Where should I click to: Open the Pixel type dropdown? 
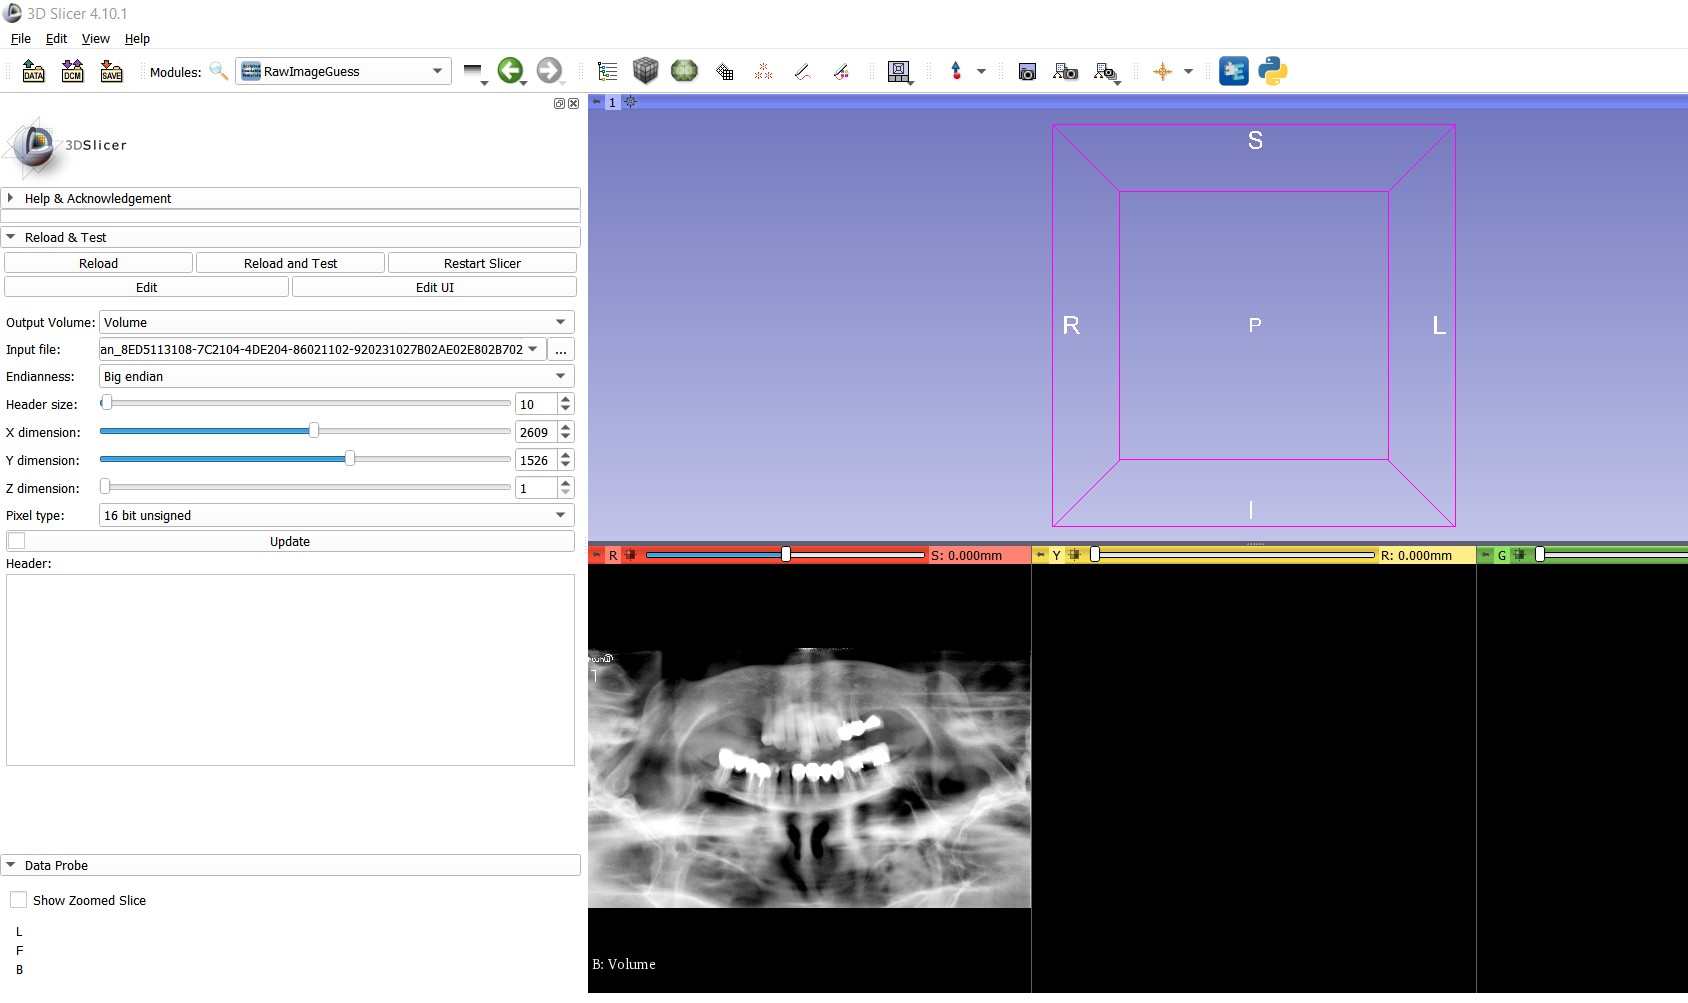tap(337, 515)
